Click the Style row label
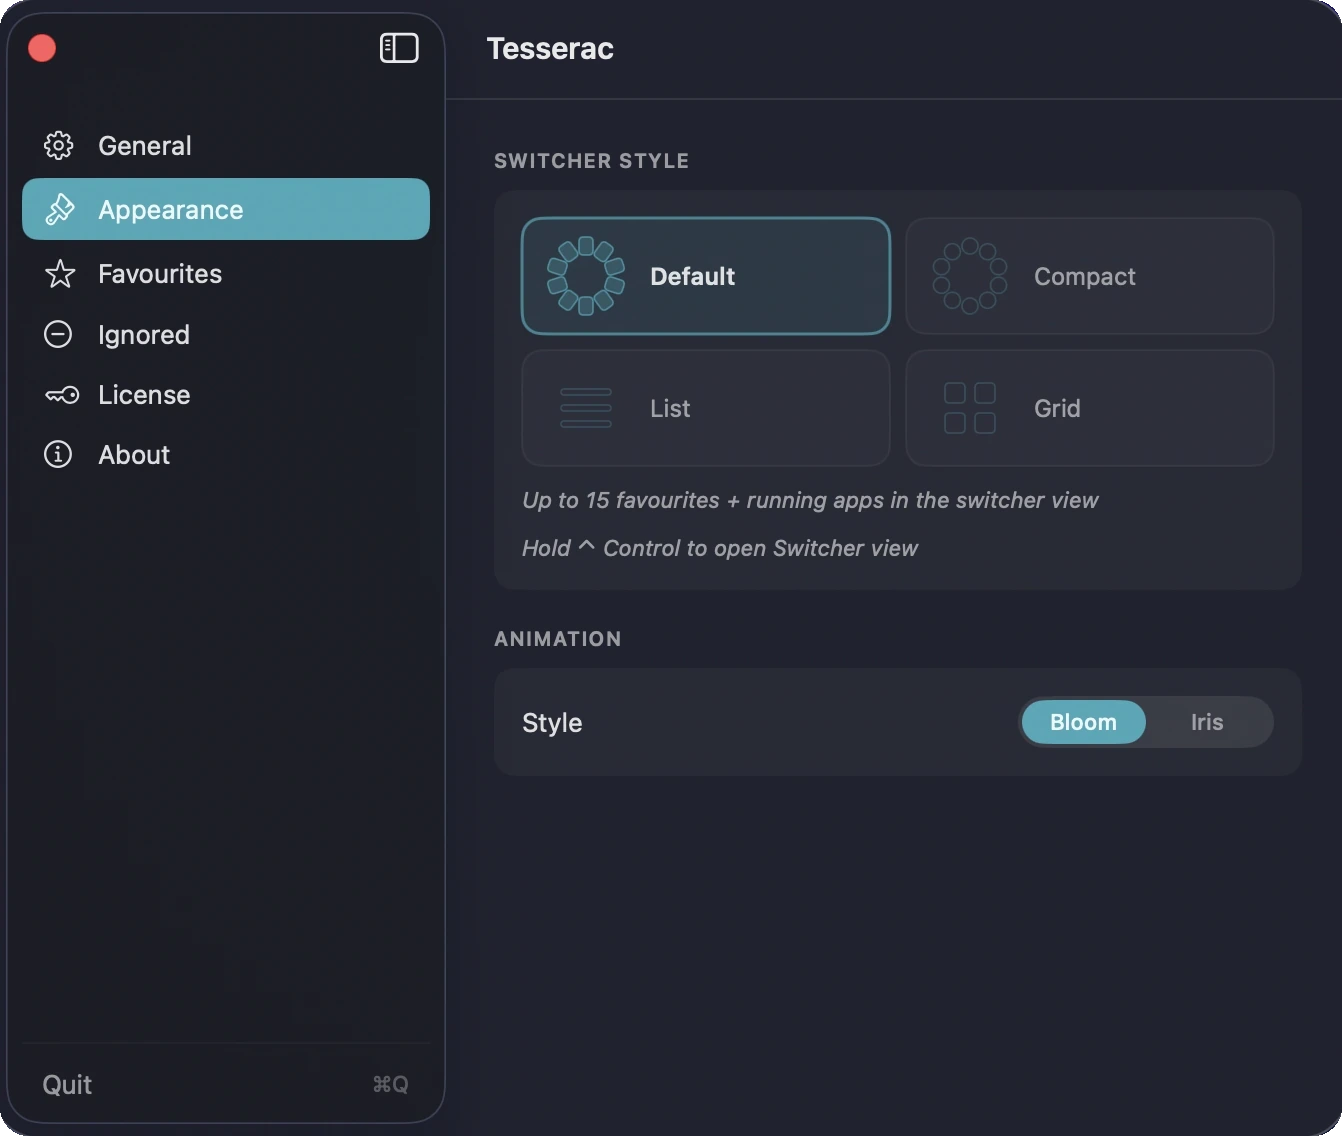This screenshot has height=1136, width=1342. (x=552, y=722)
